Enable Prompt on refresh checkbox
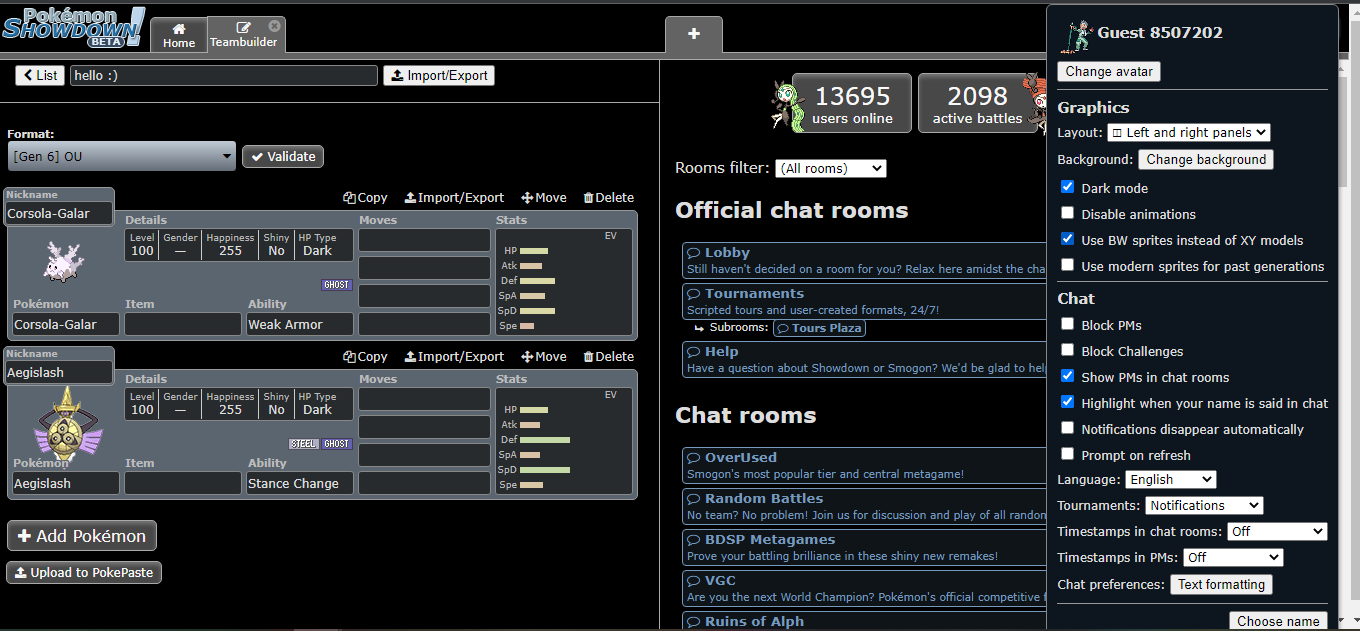 pyautogui.click(x=1067, y=454)
